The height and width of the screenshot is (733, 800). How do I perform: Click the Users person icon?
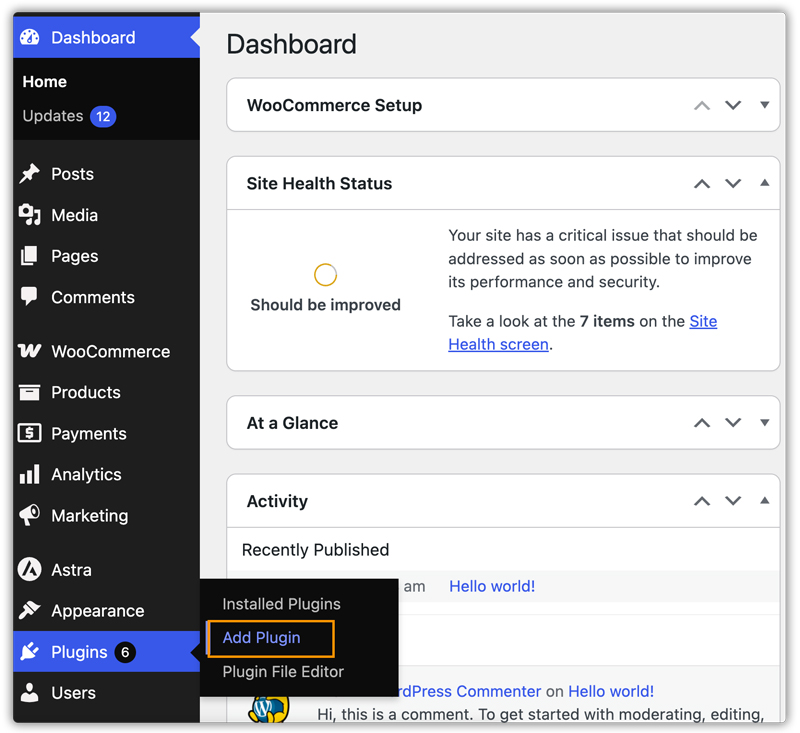click(x=30, y=692)
